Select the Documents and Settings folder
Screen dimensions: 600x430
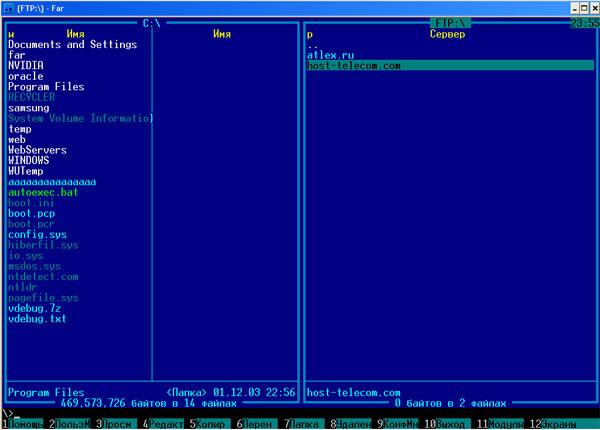click(x=72, y=45)
